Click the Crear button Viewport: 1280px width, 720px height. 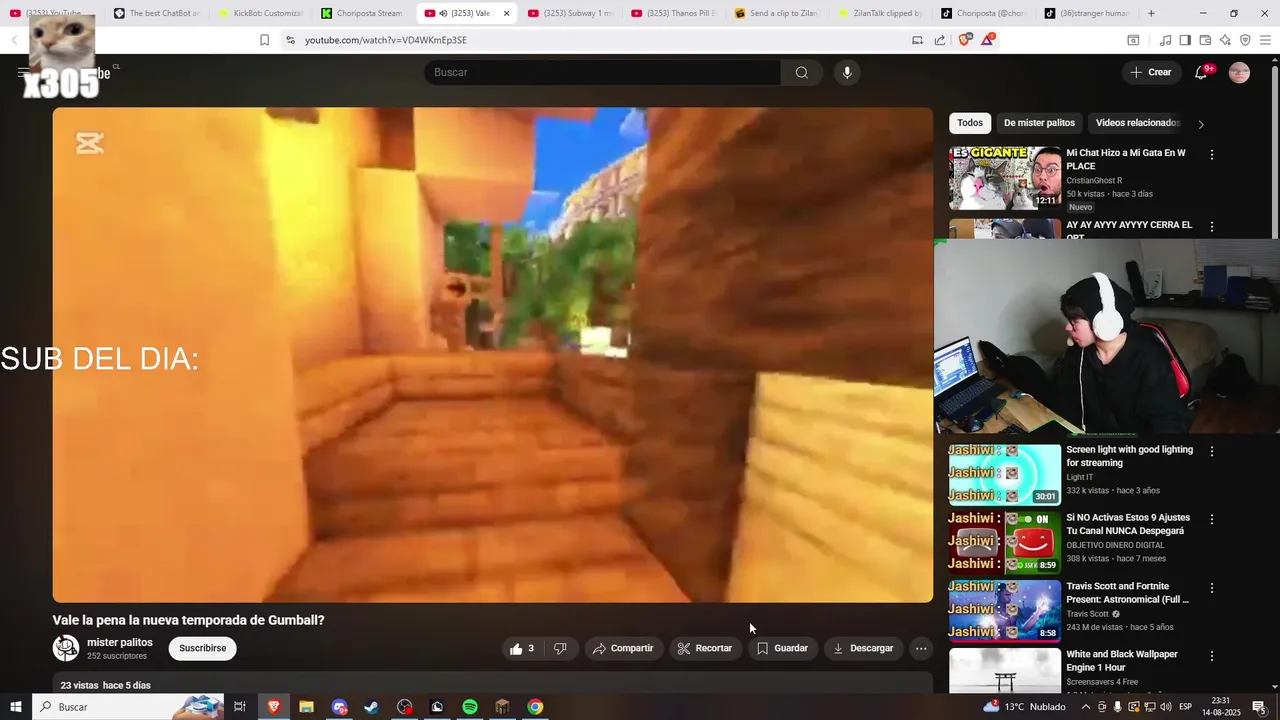coord(1150,72)
